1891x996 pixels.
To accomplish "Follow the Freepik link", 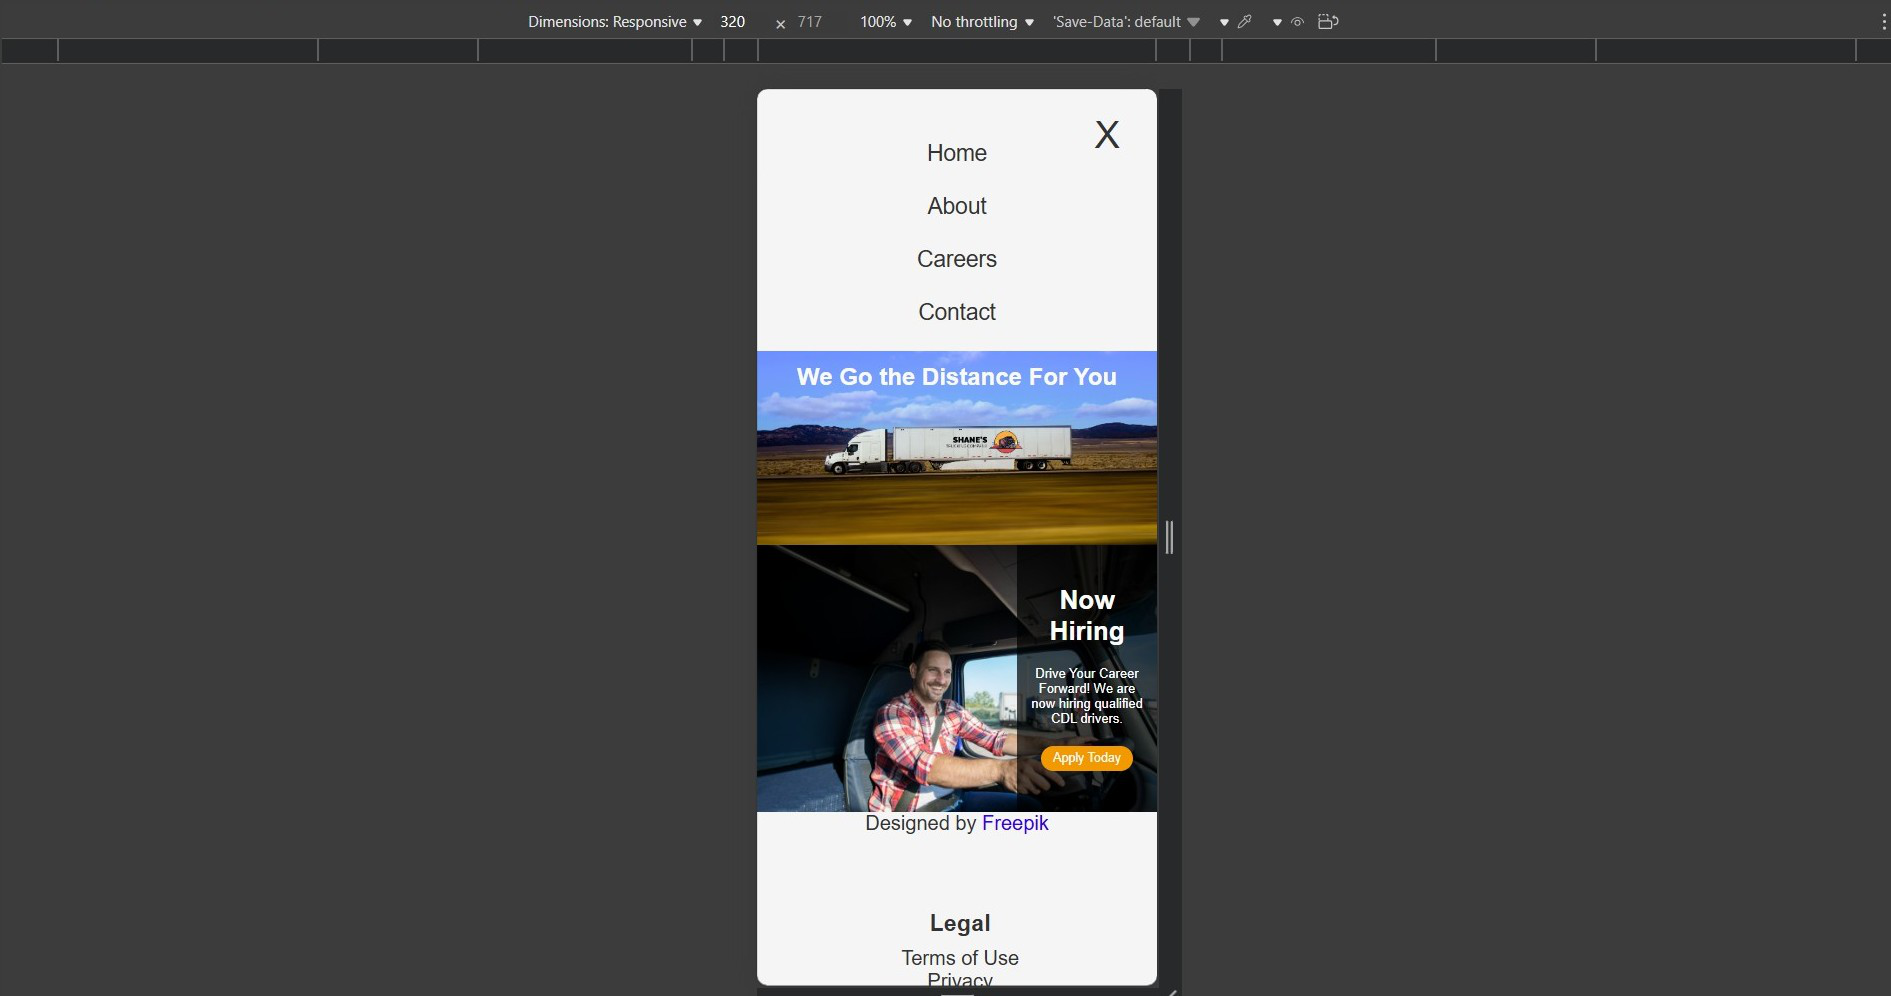I will click(1015, 823).
